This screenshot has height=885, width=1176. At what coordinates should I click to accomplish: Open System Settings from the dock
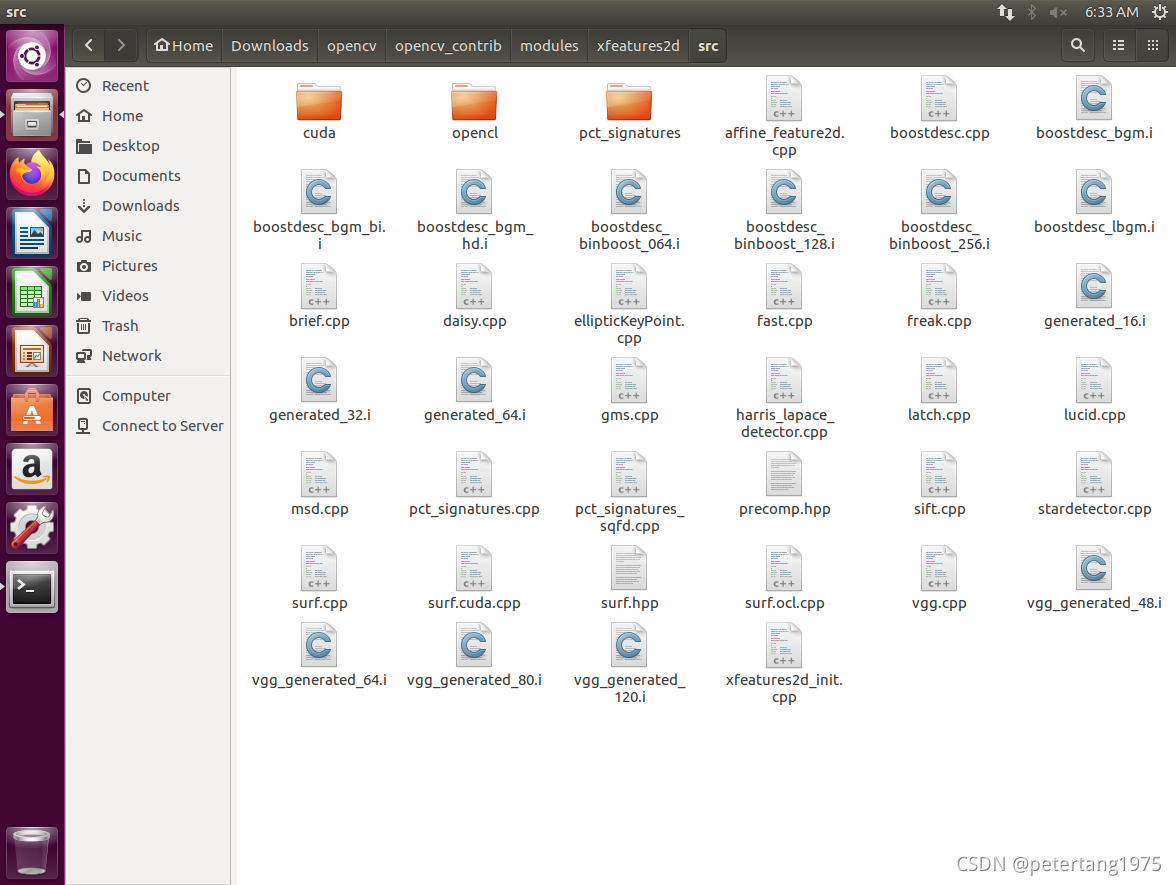(x=32, y=528)
